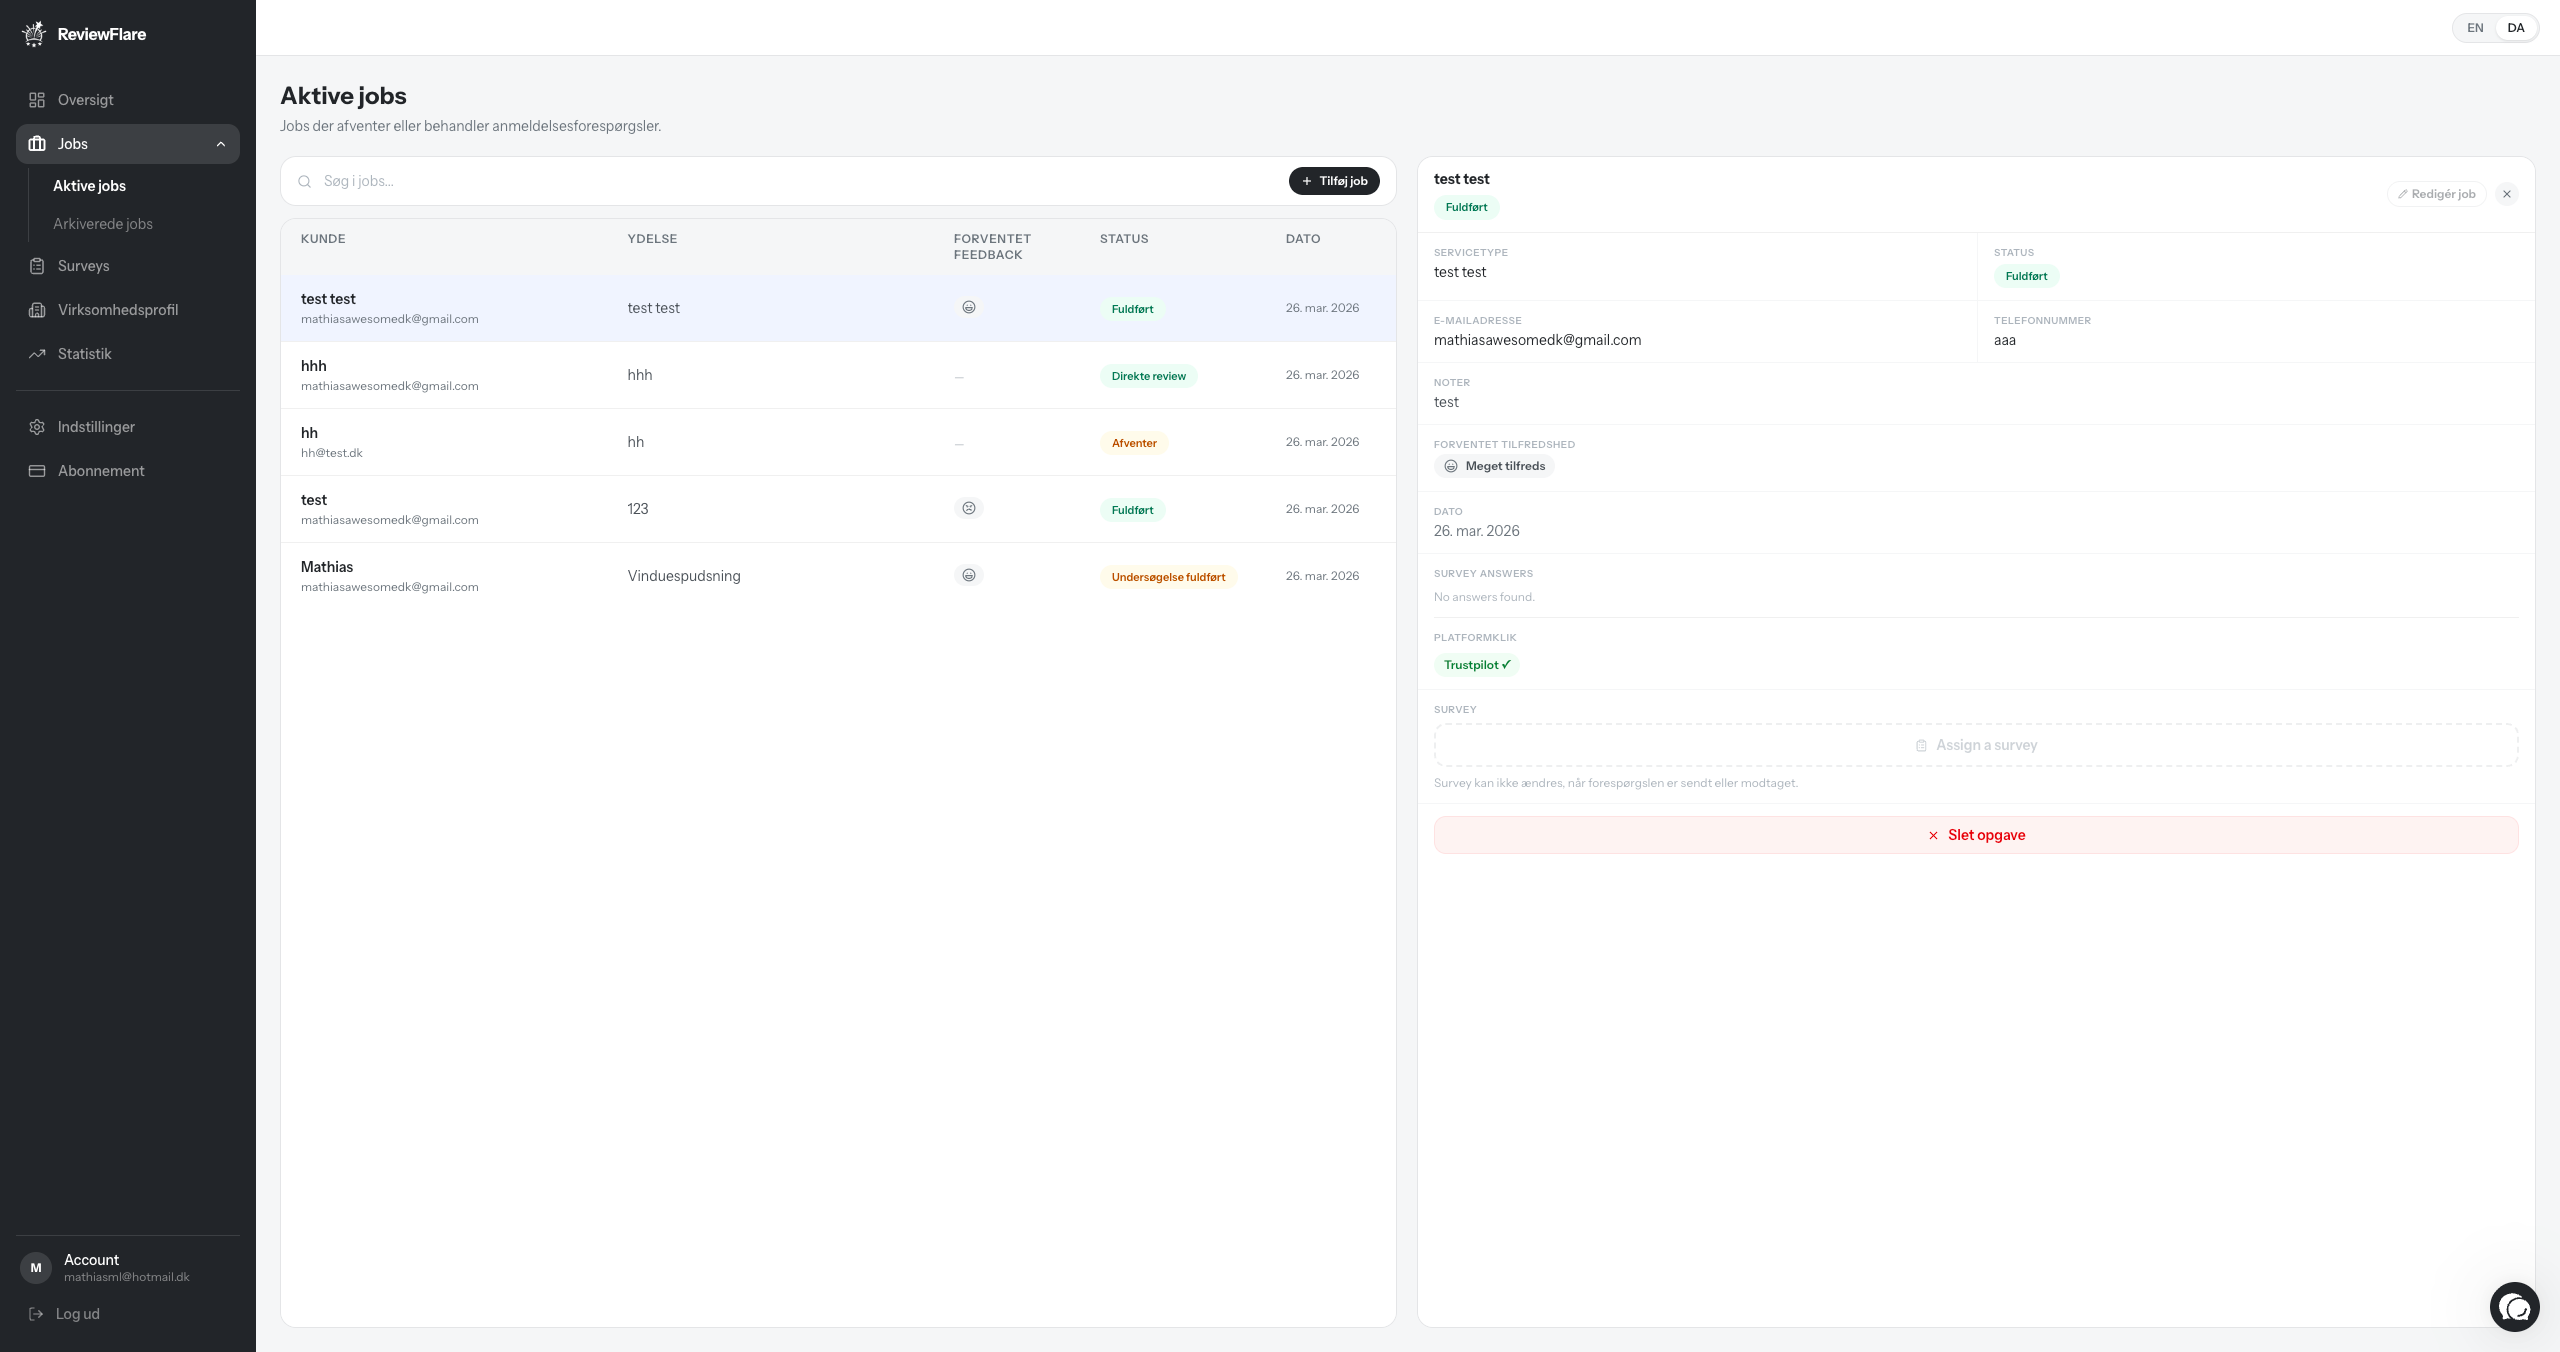Switch language to EN
The image size is (2560, 1352).
pos(2475,28)
